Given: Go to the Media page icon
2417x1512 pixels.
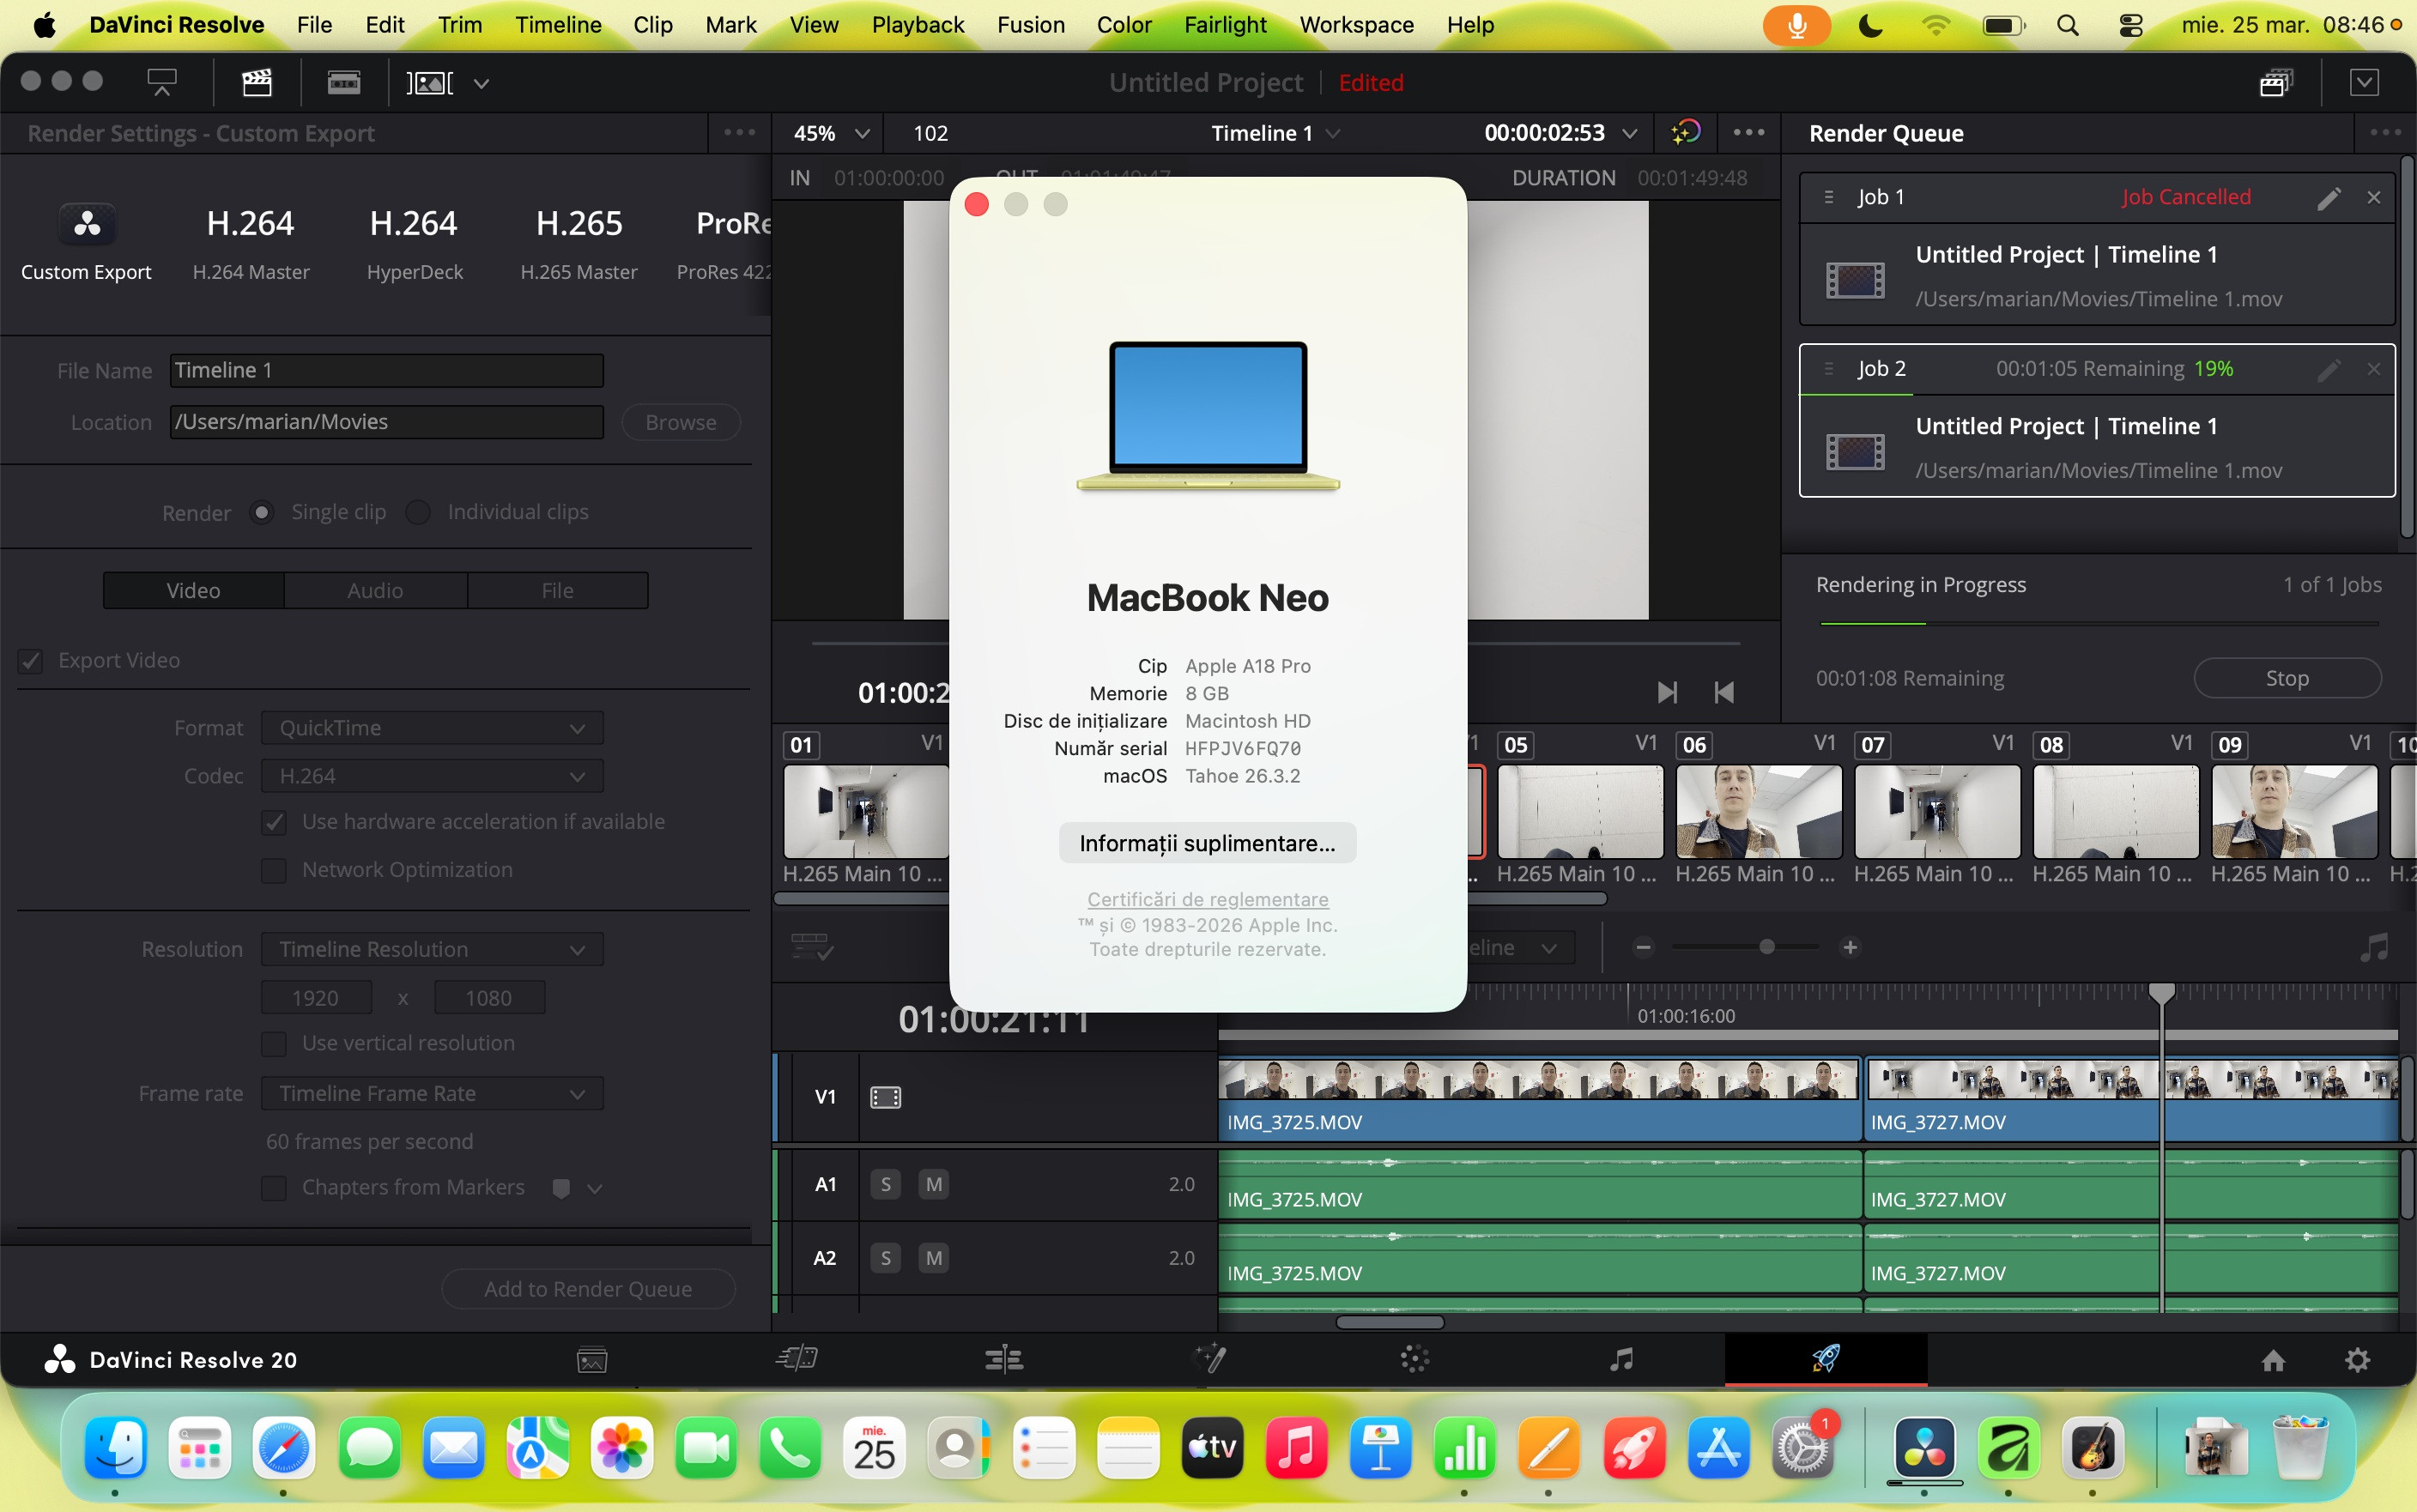Looking at the screenshot, I should click(x=592, y=1359).
